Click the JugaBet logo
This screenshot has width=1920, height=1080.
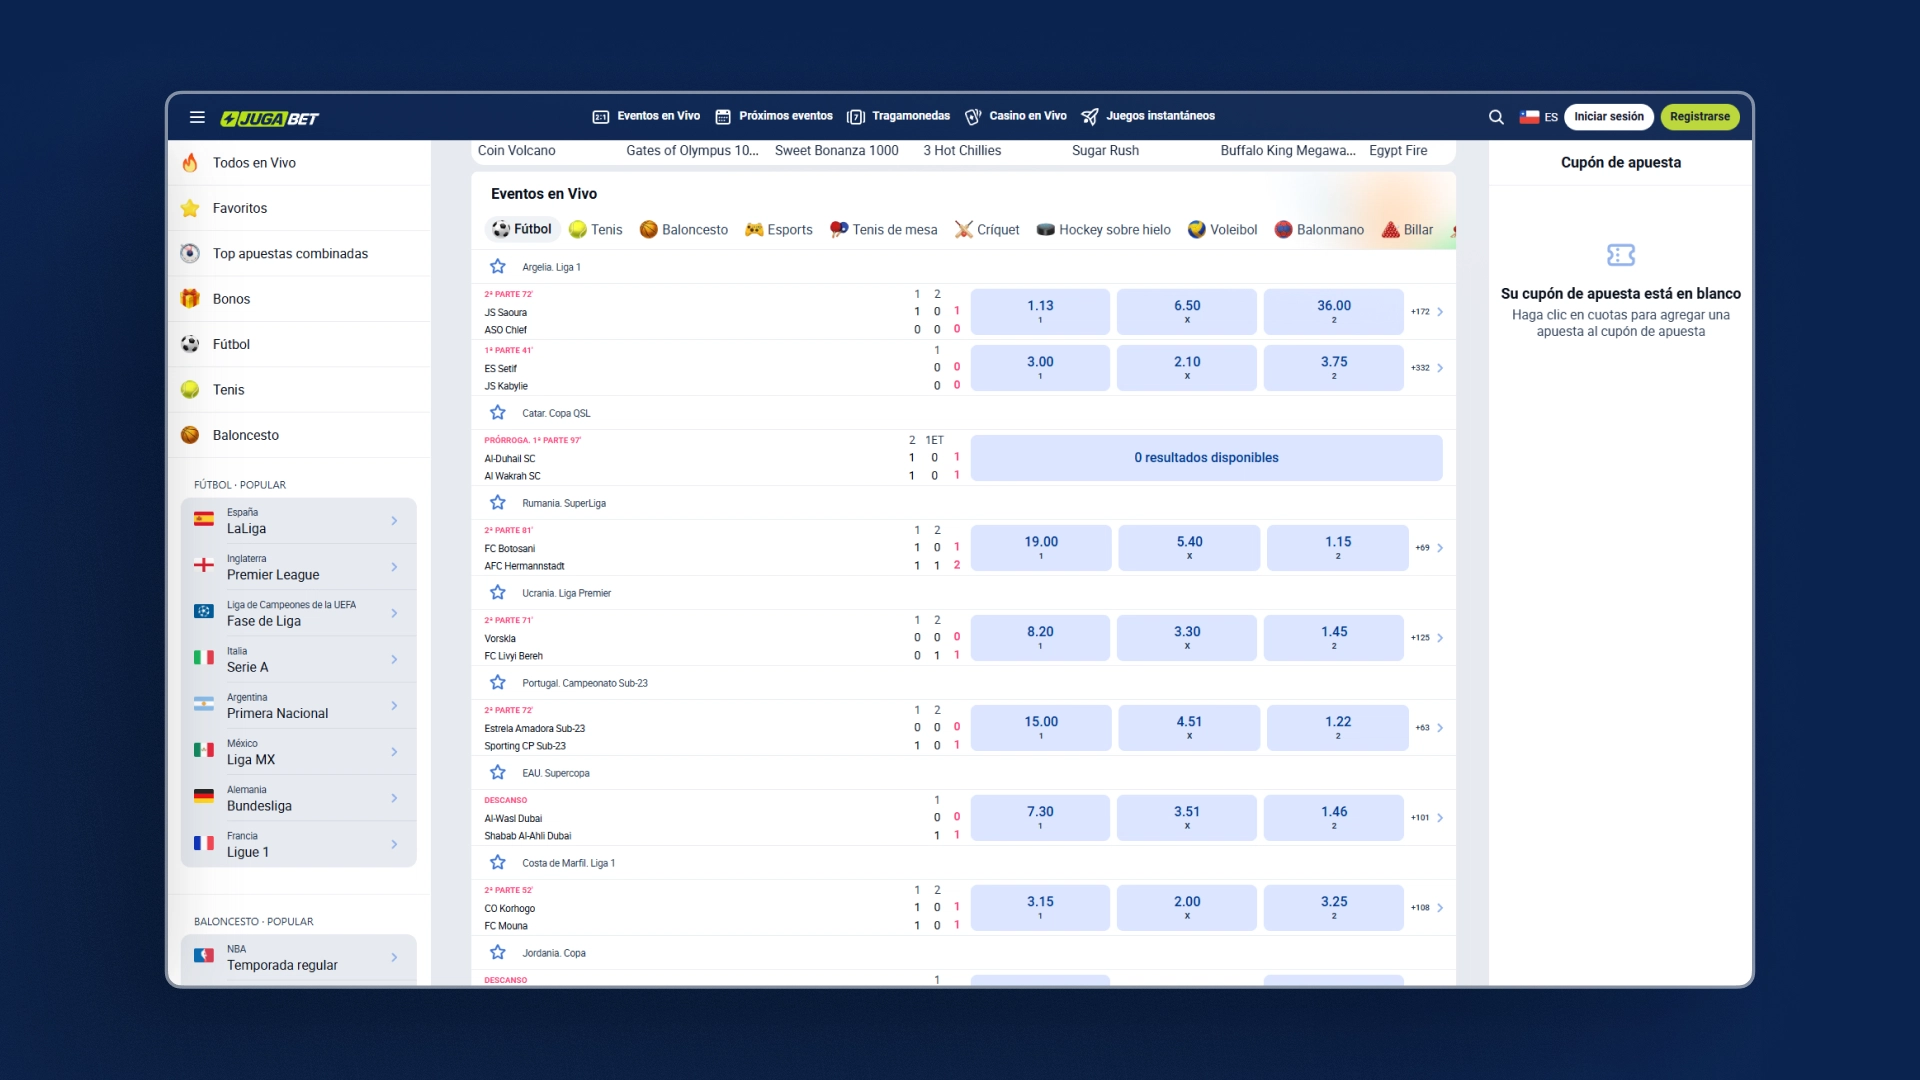click(x=269, y=118)
